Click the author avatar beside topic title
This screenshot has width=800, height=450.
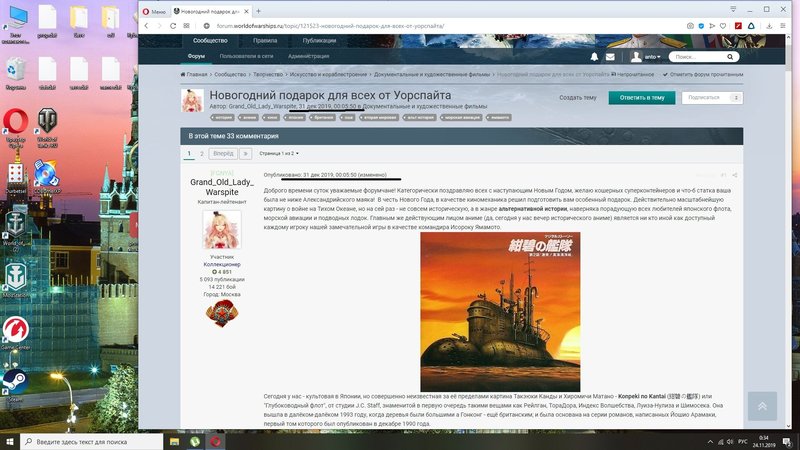[192, 101]
